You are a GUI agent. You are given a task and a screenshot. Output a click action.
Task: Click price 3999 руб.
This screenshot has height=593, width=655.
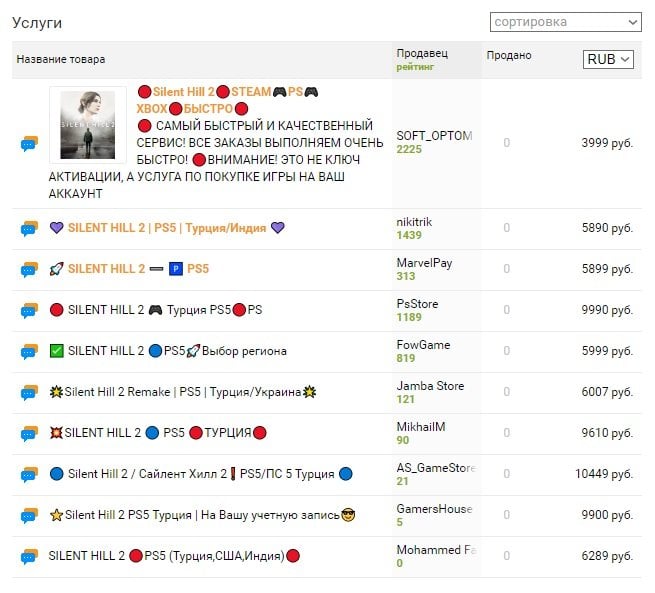pyautogui.click(x=607, y=143)
